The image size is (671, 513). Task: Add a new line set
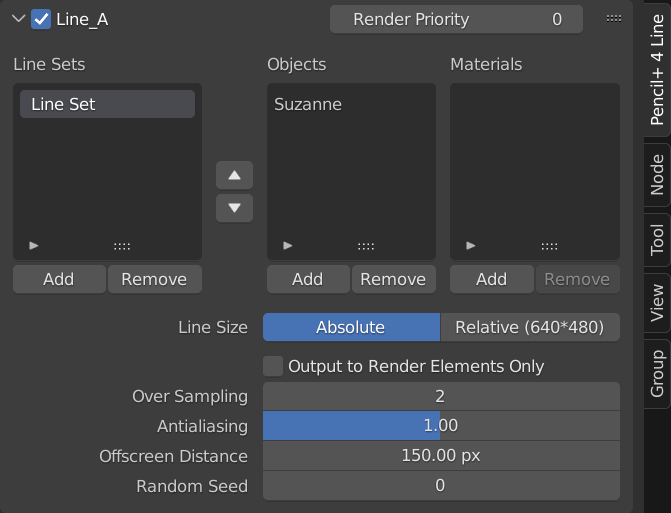pyautogui.click(x=59, y=279)
